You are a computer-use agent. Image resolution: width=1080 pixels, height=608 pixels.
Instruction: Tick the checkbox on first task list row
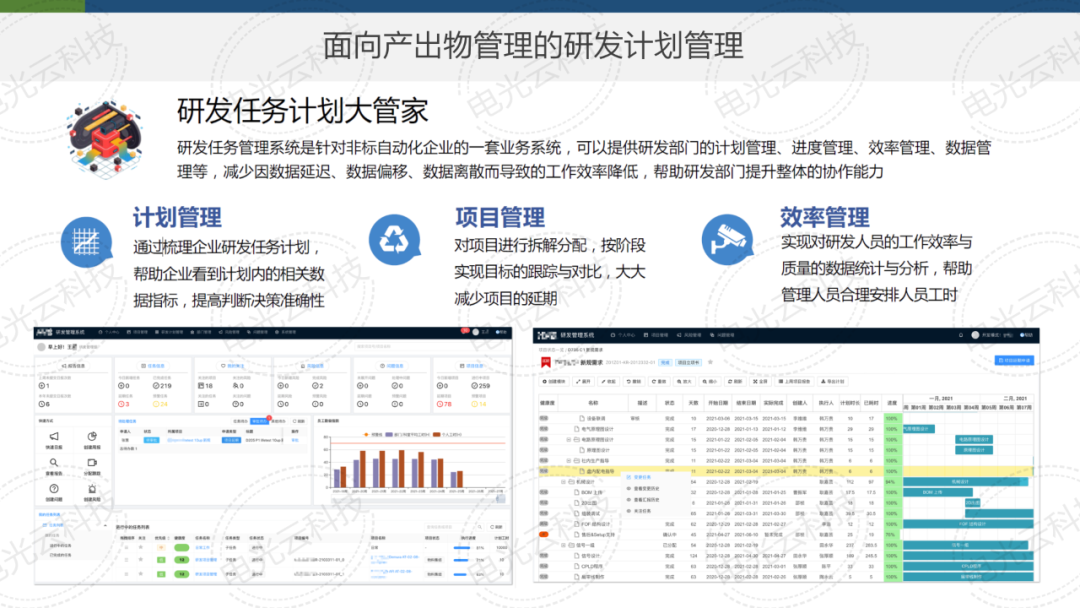pos(126,548)
